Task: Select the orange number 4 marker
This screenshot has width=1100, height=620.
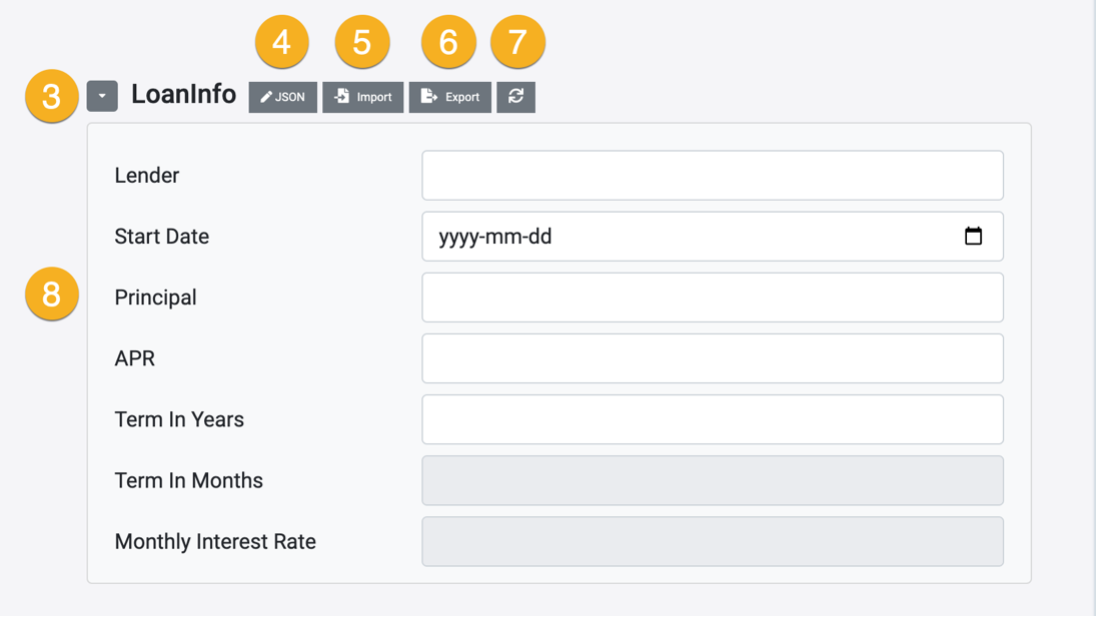Action: point(282,43)
